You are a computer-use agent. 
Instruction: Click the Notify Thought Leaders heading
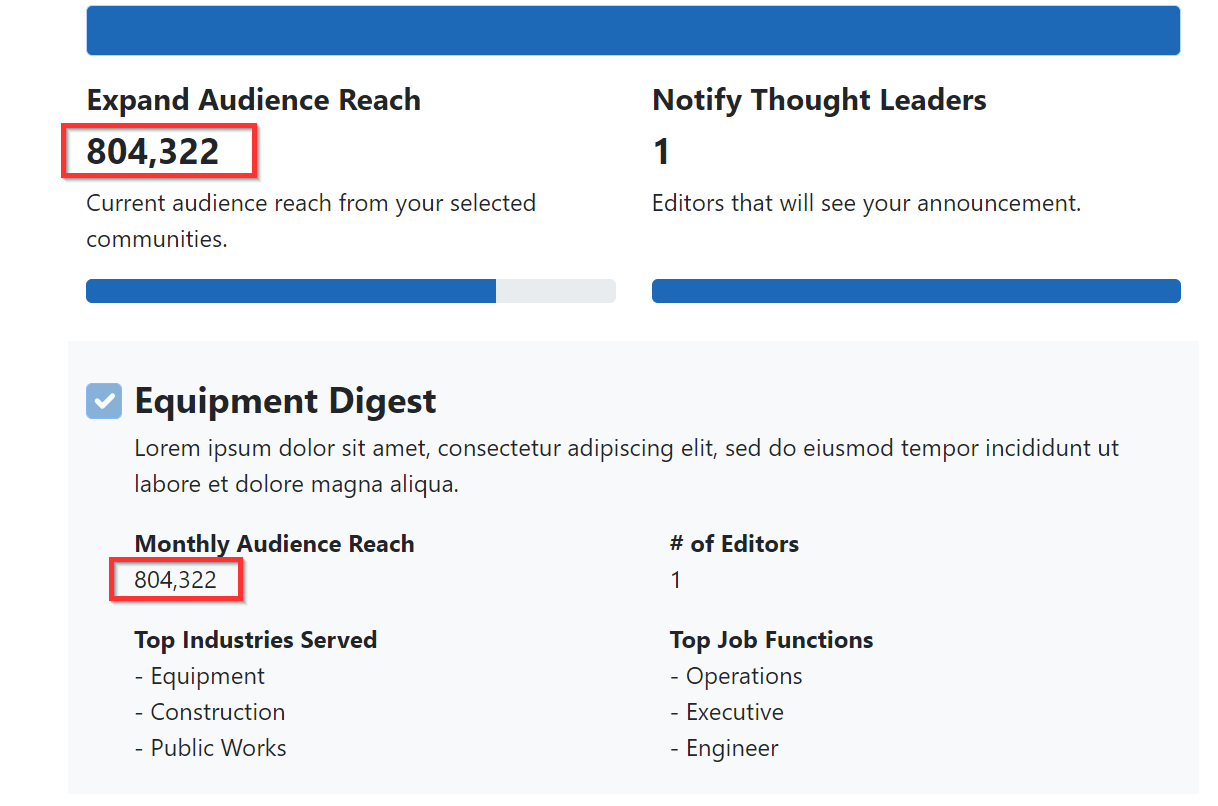tap(819, 100)
